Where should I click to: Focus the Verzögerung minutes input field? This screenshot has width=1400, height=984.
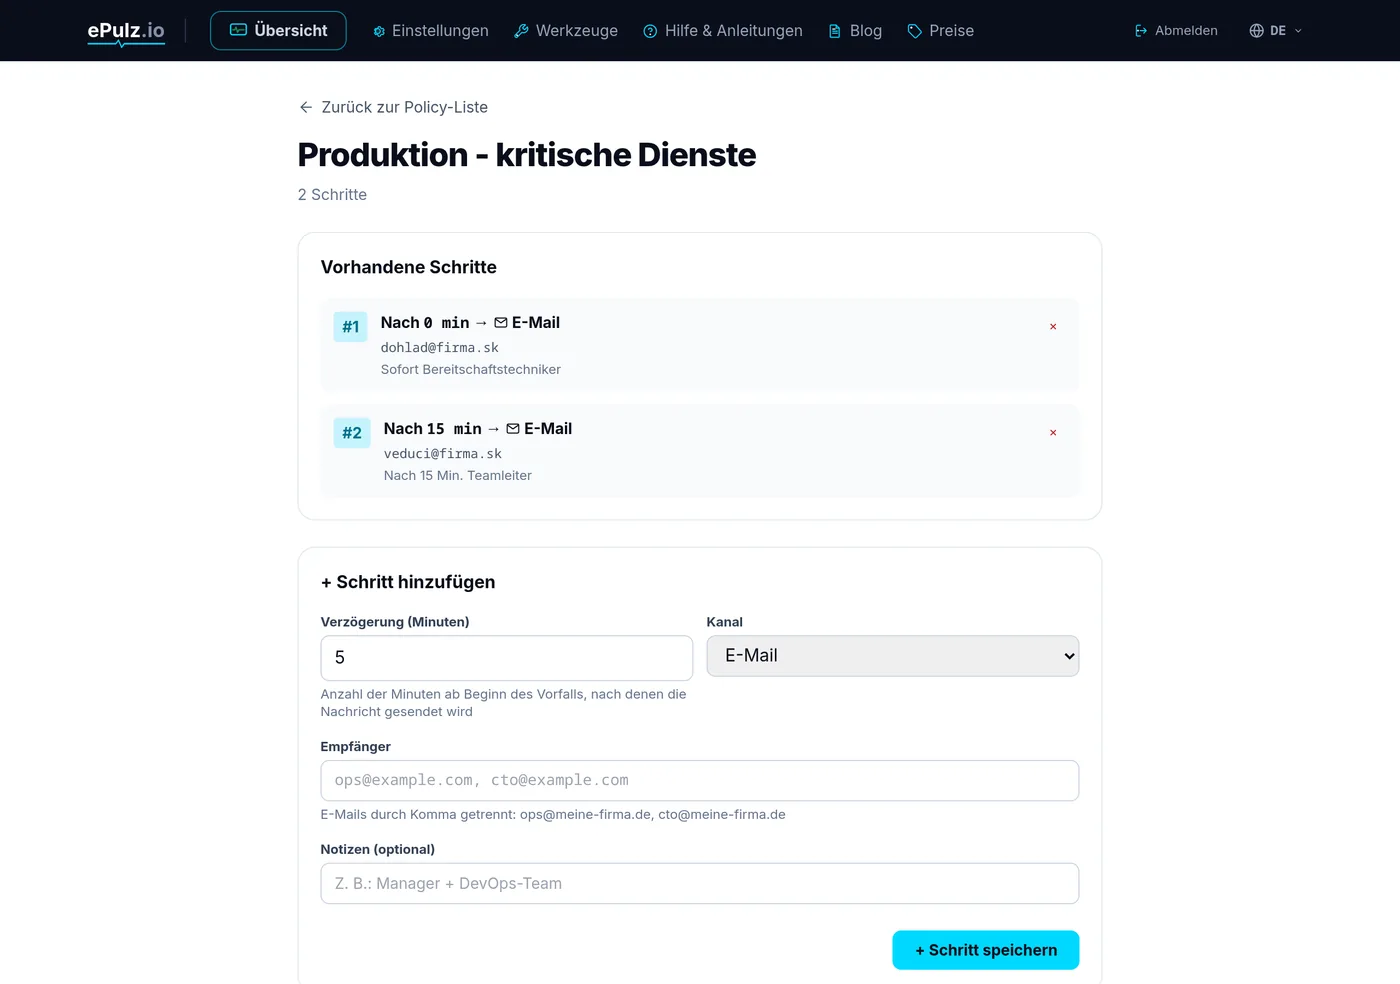(507, 658)
